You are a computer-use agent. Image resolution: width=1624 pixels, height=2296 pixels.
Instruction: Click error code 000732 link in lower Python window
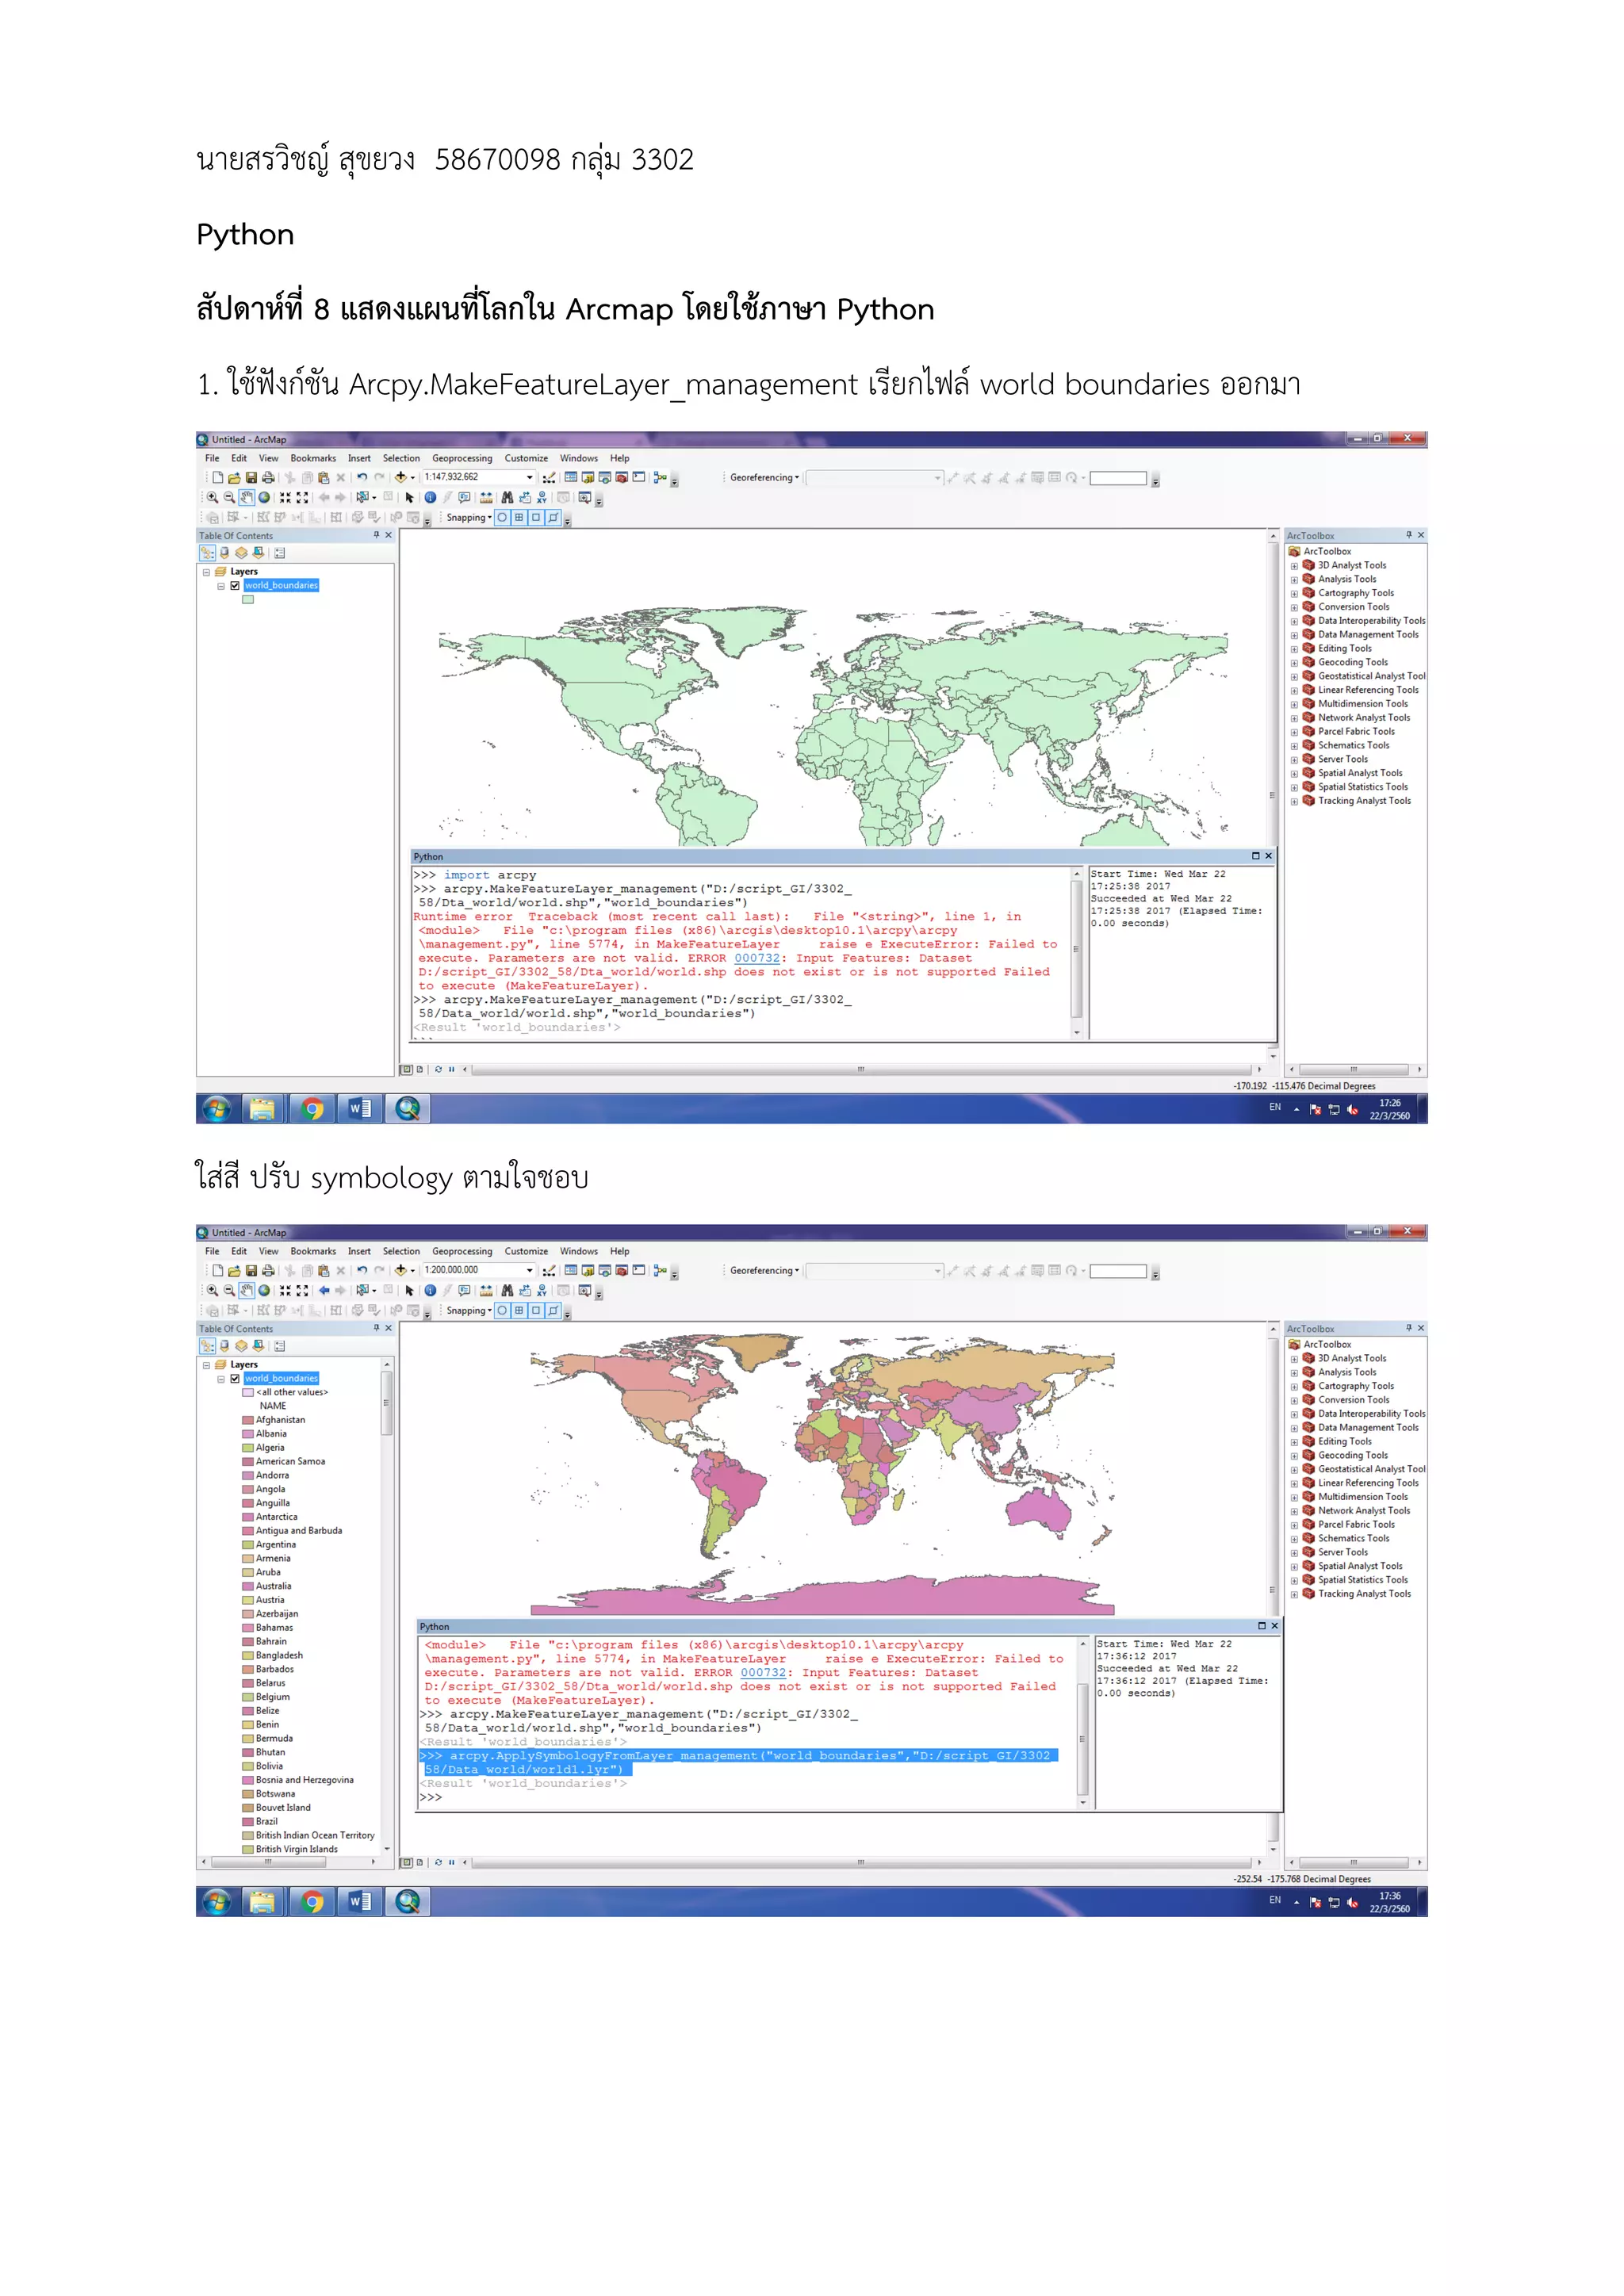tap(763, 1672)
